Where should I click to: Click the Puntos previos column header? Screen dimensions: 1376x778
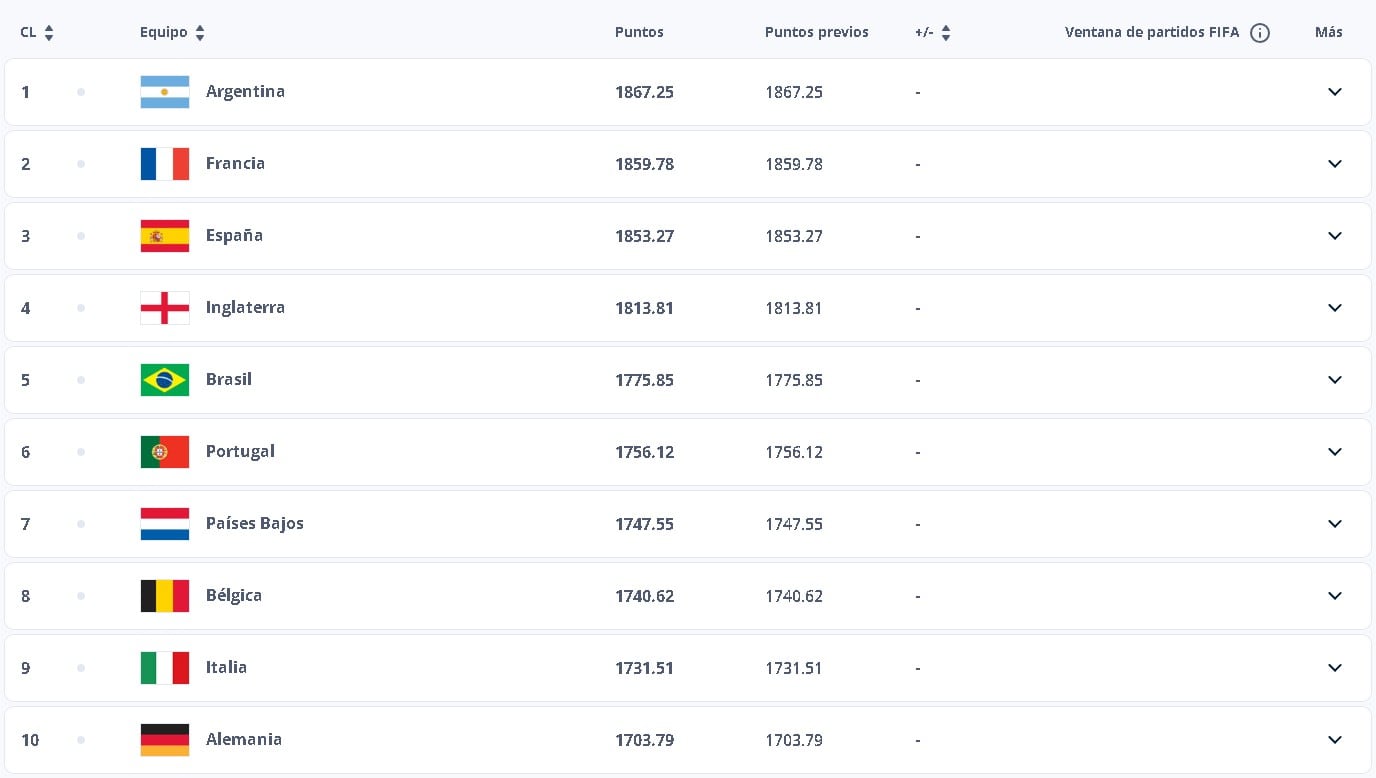click(x=817, y=32)
